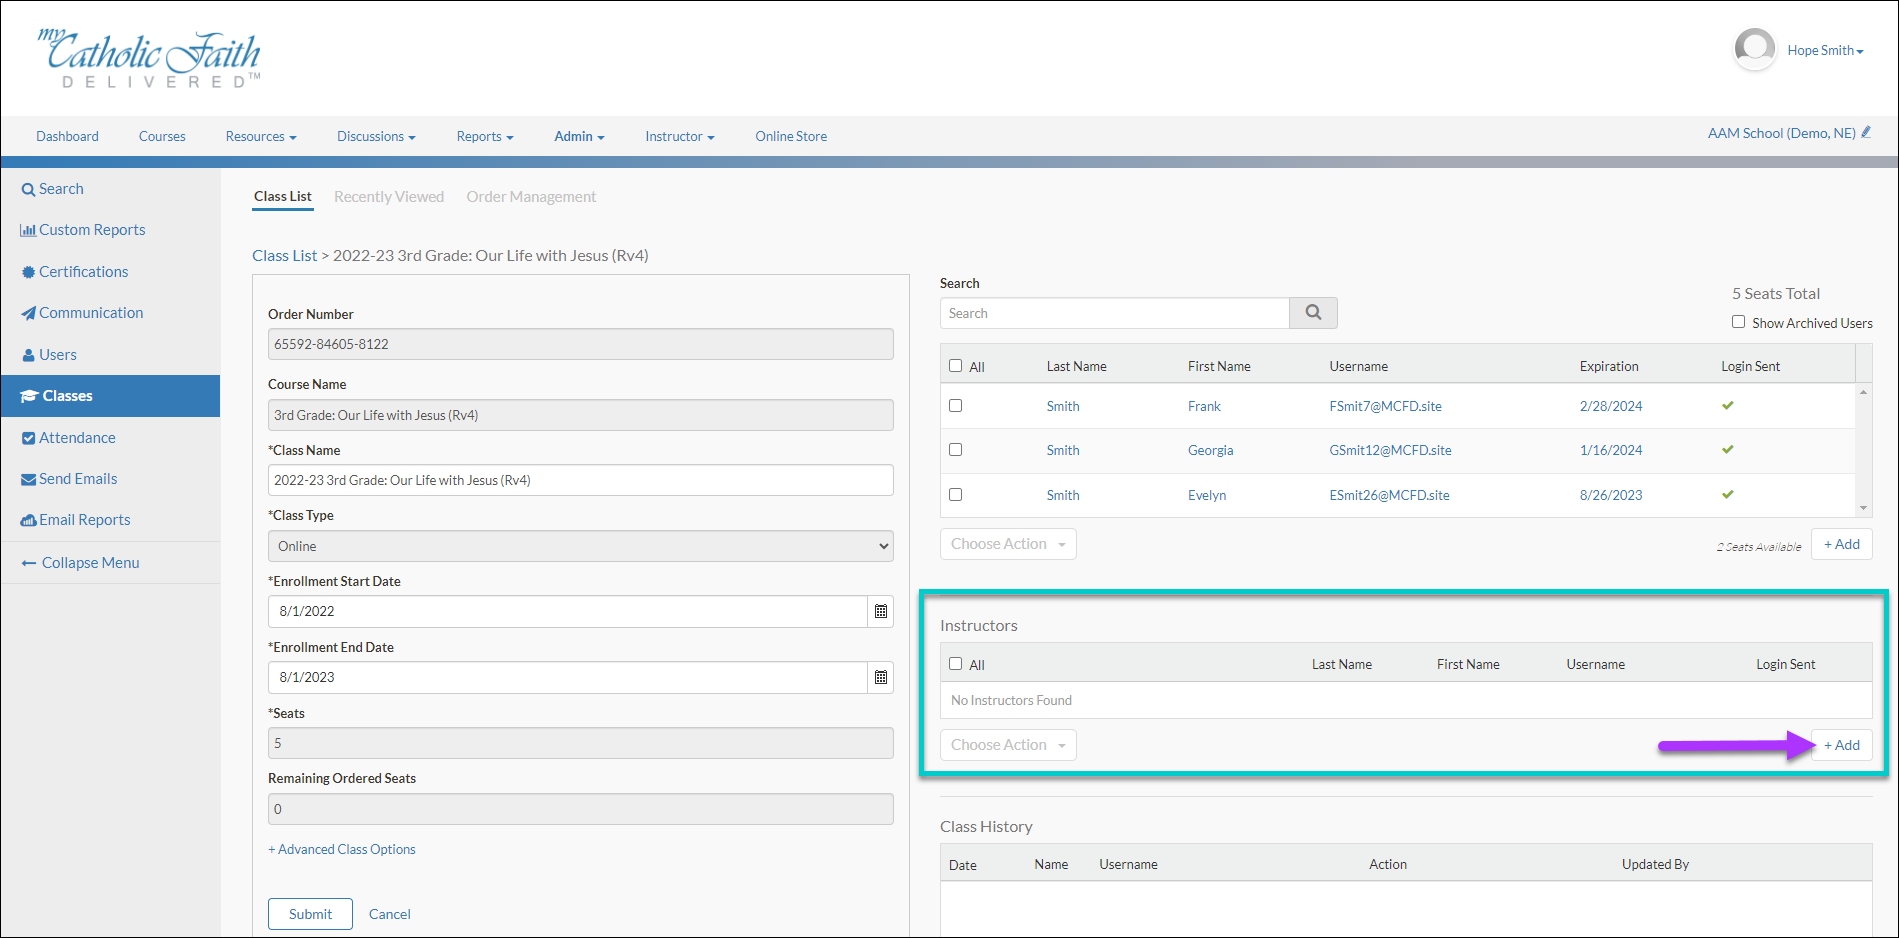
Task: Click the Search magnifier icon in sidebar
Action: (x=28, y=189)
